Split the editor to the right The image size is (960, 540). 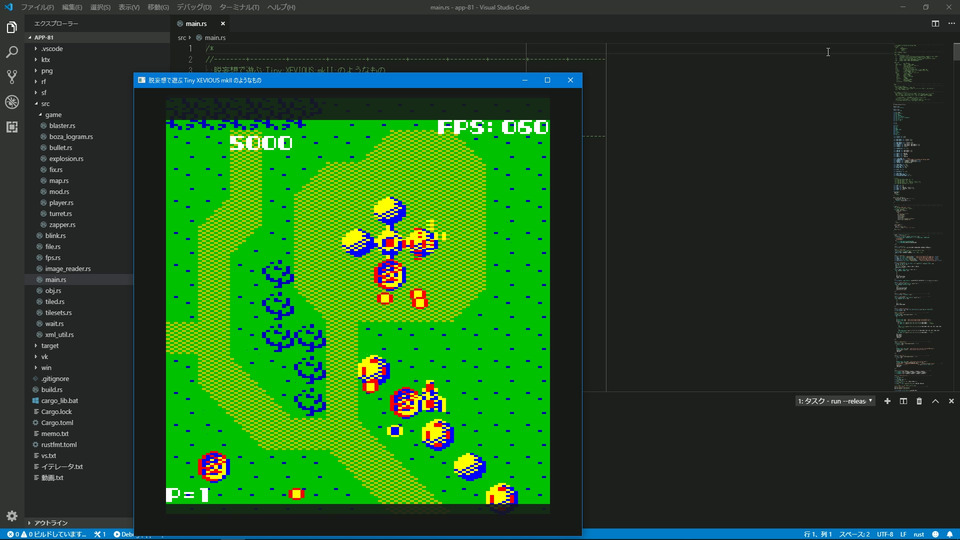tap(935, 23)
